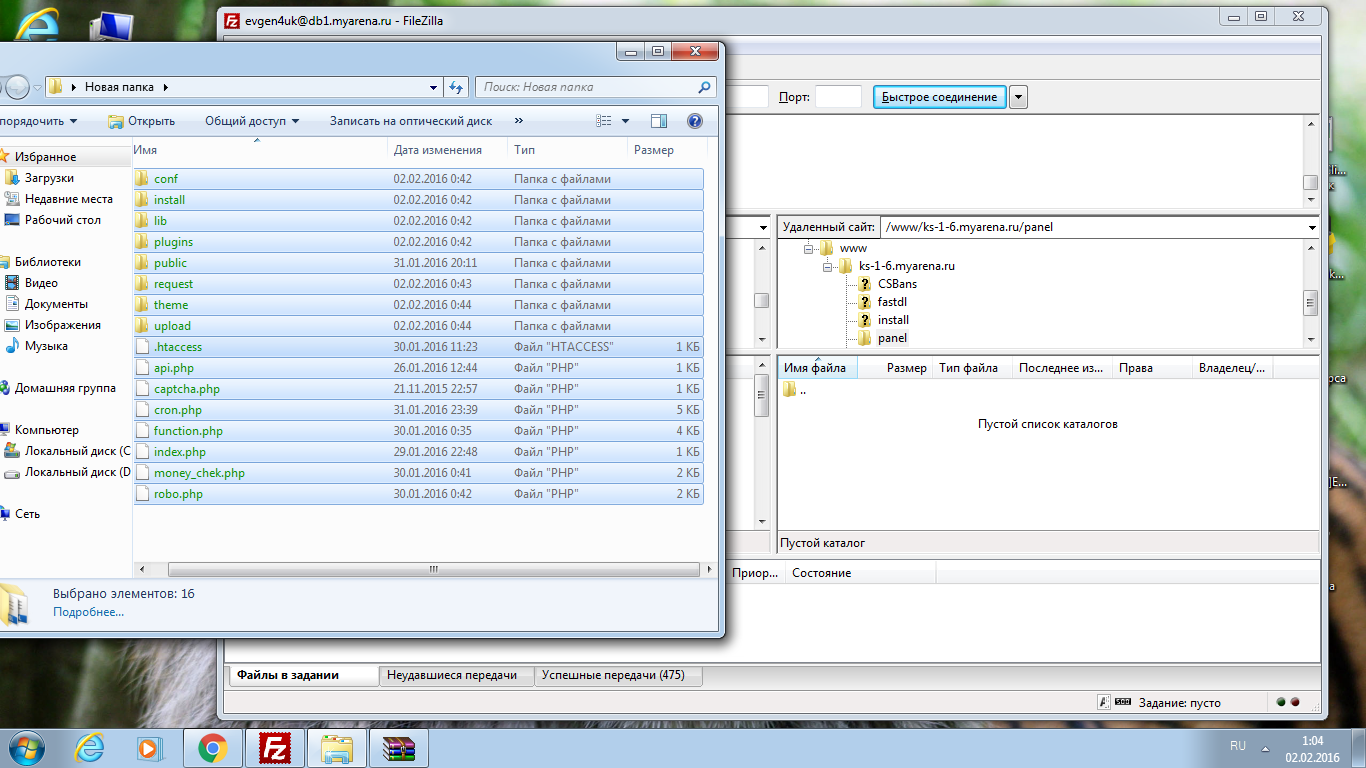Viewport: 1366px width, 768px height.
Task: Click the Windows Start orb
Action: (25, 748)
